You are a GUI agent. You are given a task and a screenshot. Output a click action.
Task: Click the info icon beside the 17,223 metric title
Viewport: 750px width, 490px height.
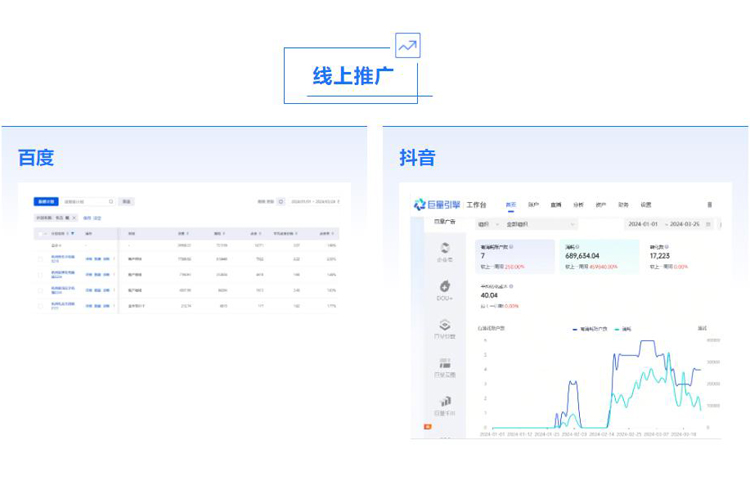click(x=666, y=247)
